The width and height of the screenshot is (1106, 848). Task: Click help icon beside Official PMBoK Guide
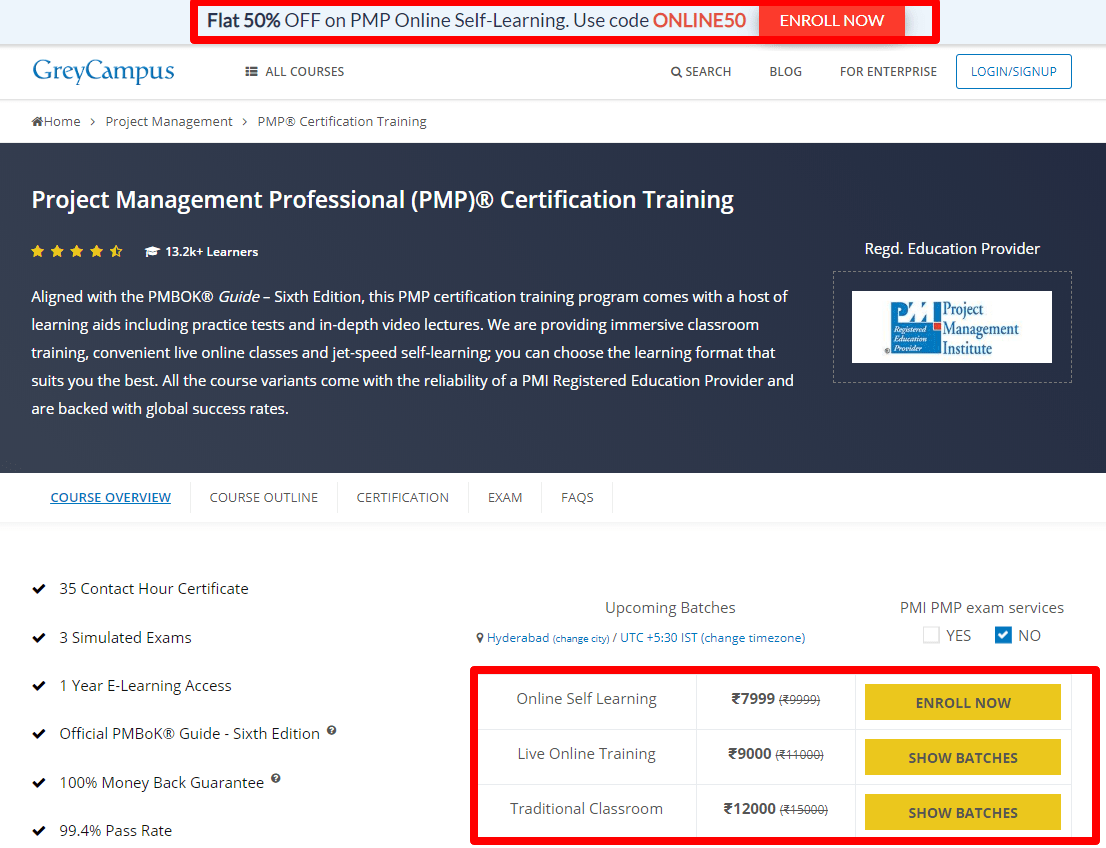pos(332,730)
